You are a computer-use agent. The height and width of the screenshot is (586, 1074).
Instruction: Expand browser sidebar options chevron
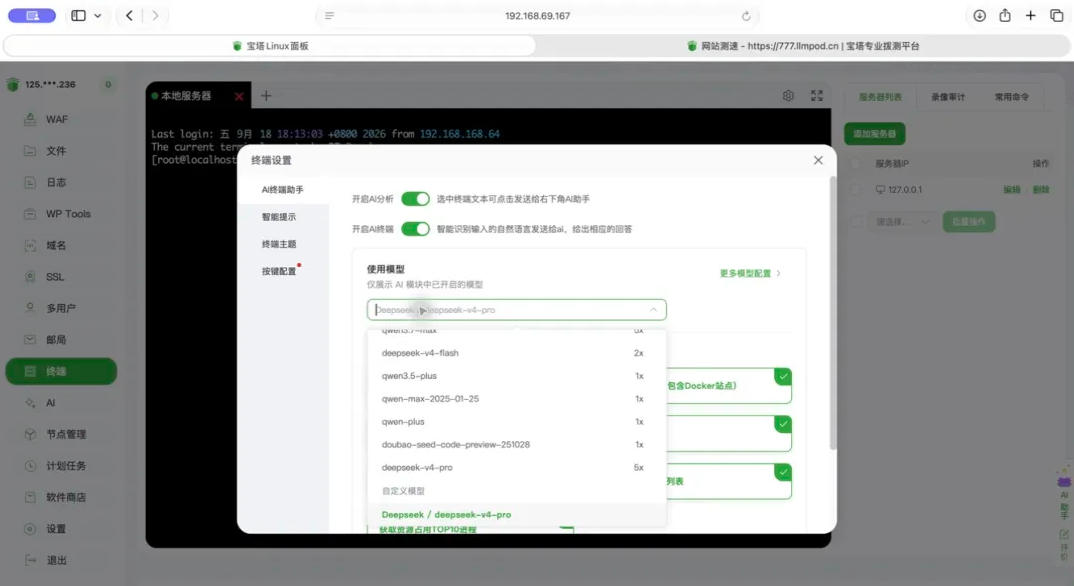tap(98, 16)
